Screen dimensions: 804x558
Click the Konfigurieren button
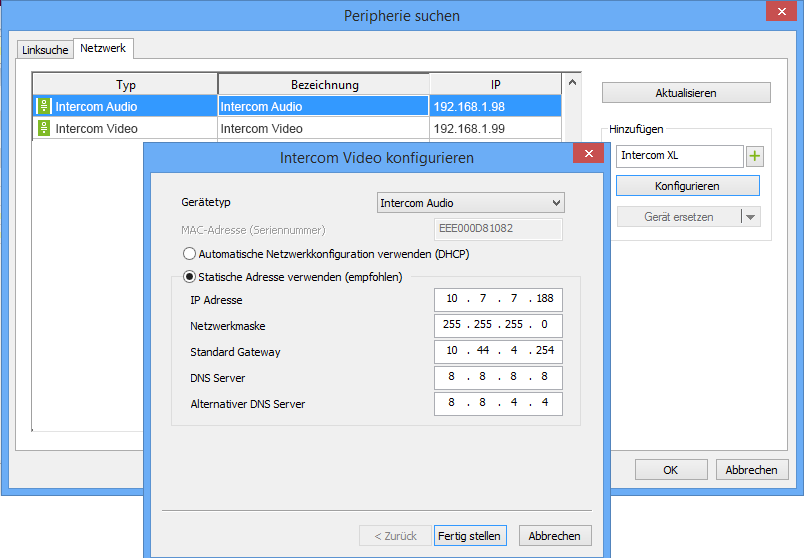[687, 186]
